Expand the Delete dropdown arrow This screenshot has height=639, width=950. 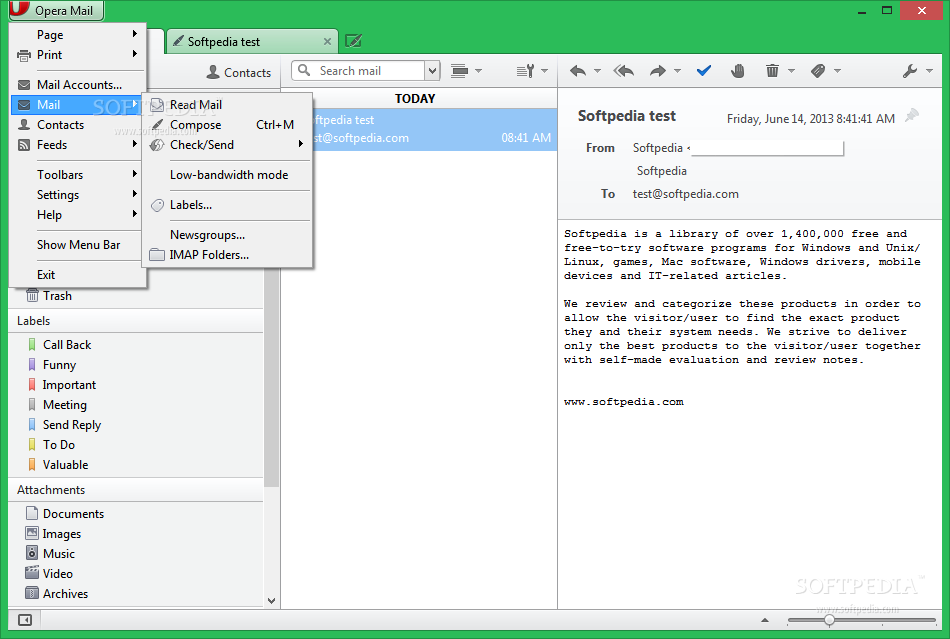(791, 71)
